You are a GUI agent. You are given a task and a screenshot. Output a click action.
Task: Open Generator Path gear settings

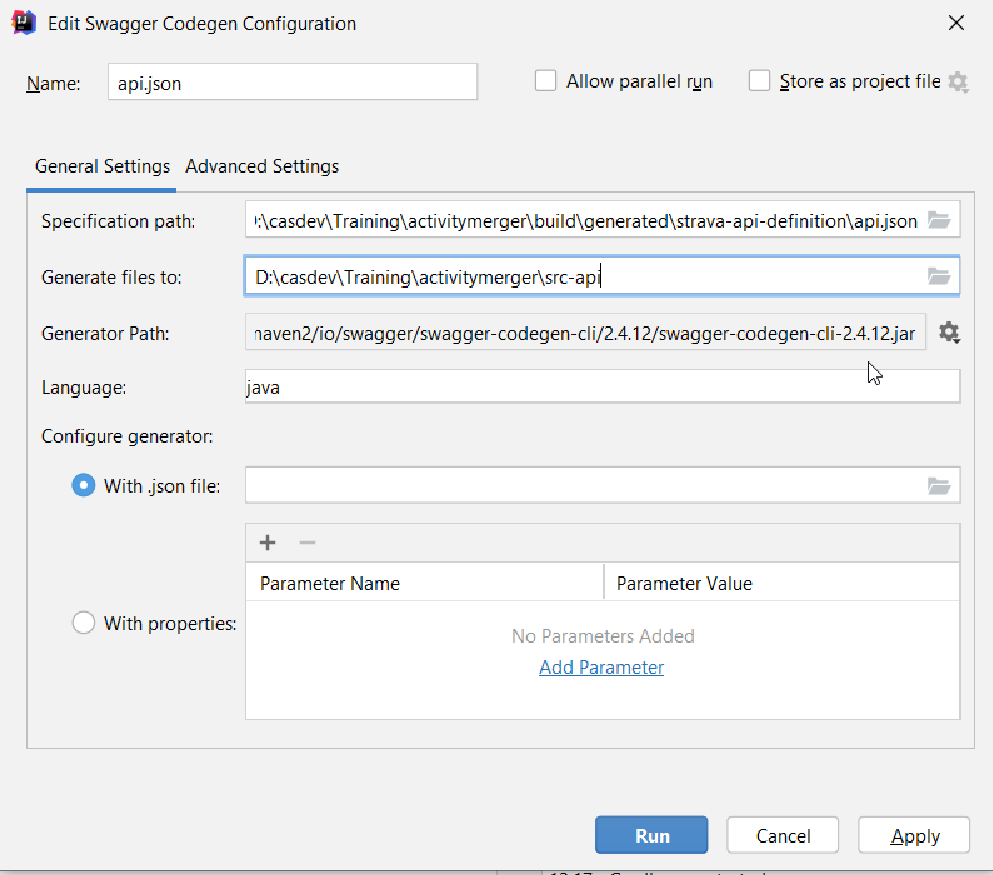949,332
